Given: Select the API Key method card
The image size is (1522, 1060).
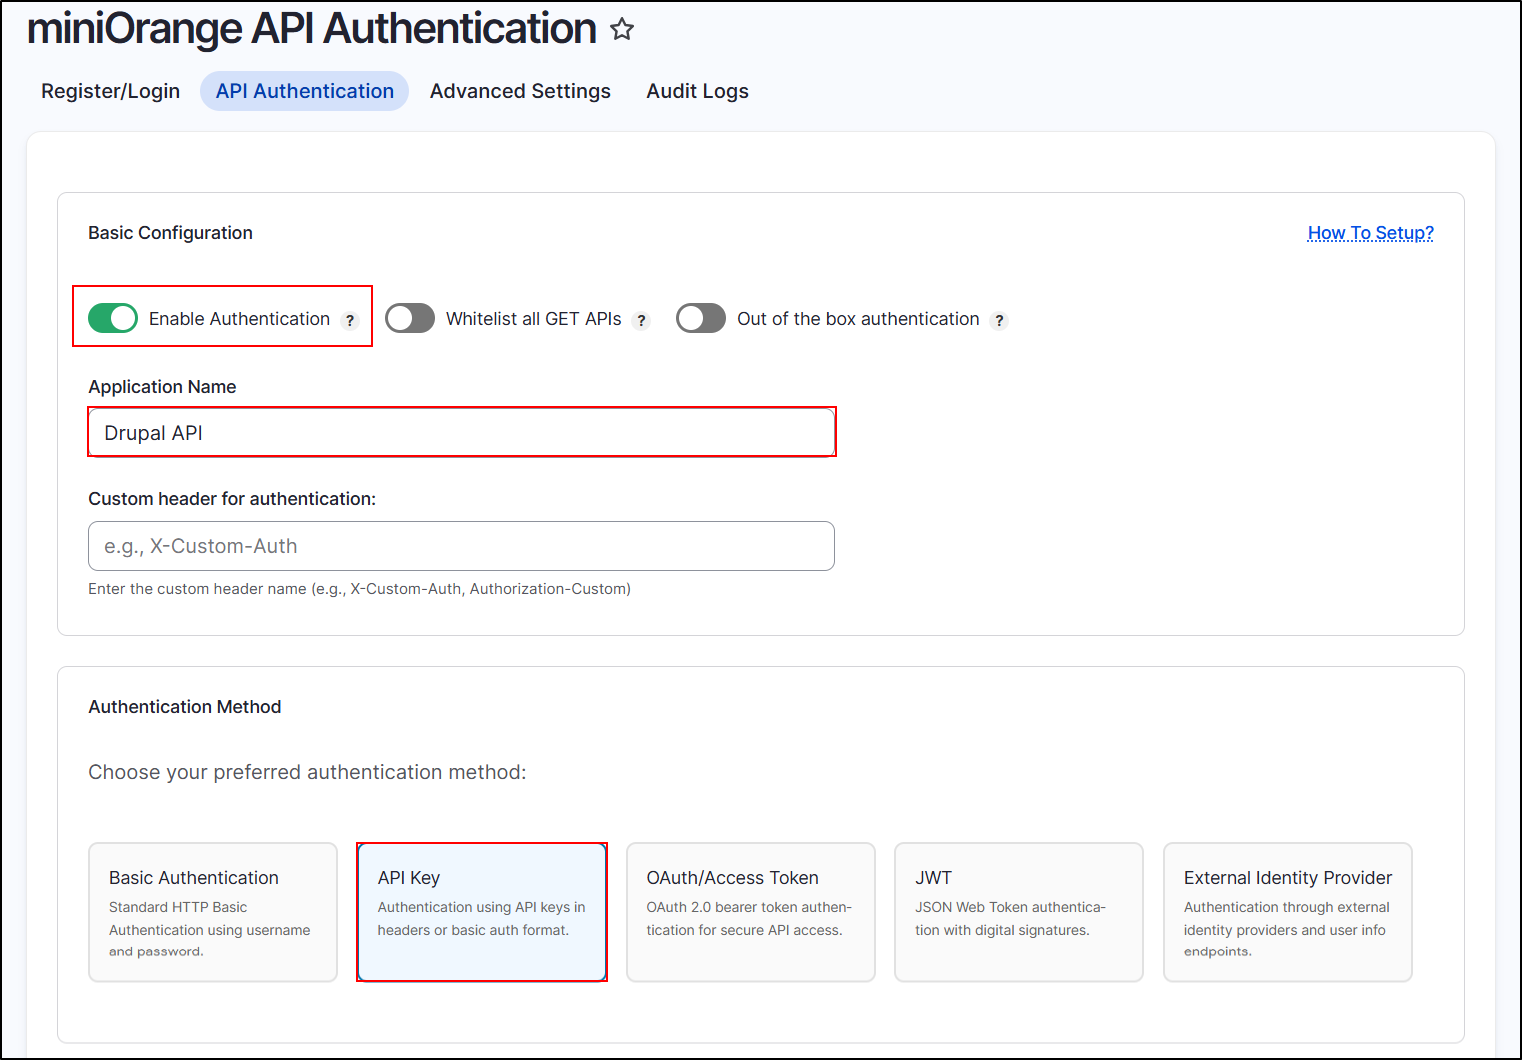Looking at the screenshot, I should point(481,911).
